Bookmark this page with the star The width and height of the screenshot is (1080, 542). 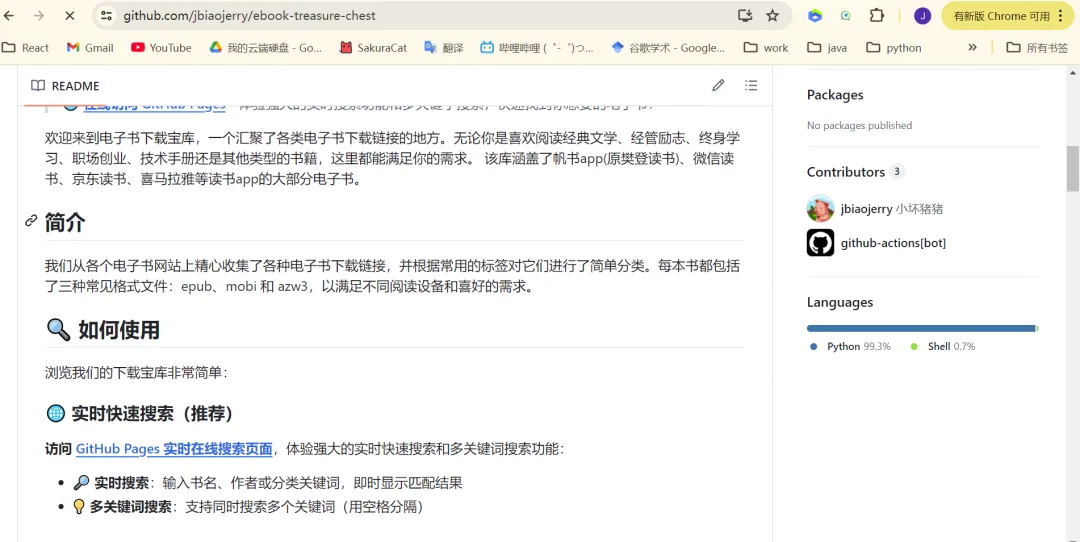(772, 15)
